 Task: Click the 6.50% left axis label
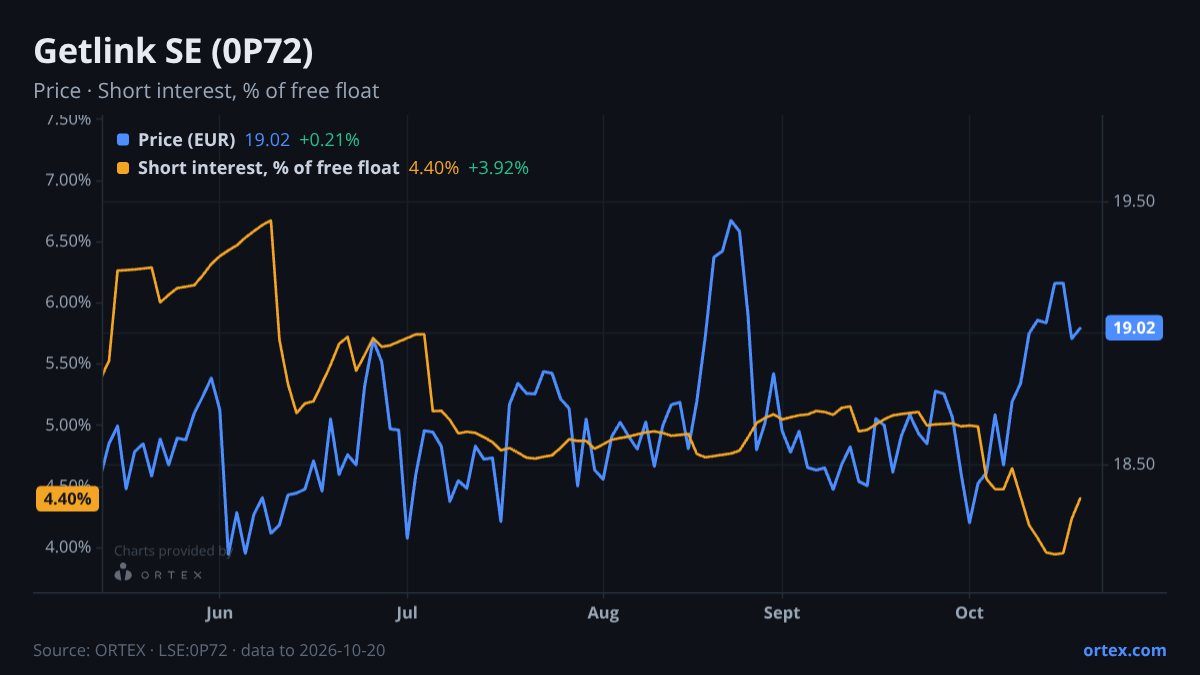pos(69,241)
